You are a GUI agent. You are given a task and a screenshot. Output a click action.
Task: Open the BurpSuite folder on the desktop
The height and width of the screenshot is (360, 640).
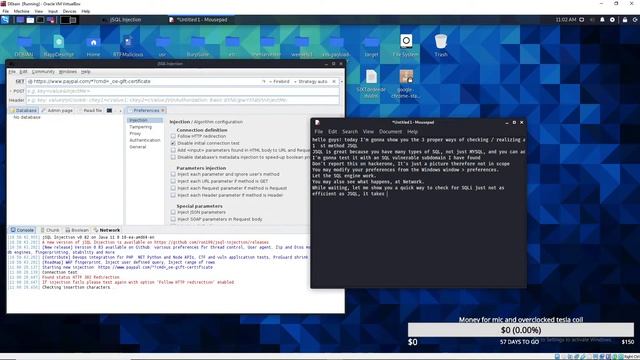click(x=198, y=45)
